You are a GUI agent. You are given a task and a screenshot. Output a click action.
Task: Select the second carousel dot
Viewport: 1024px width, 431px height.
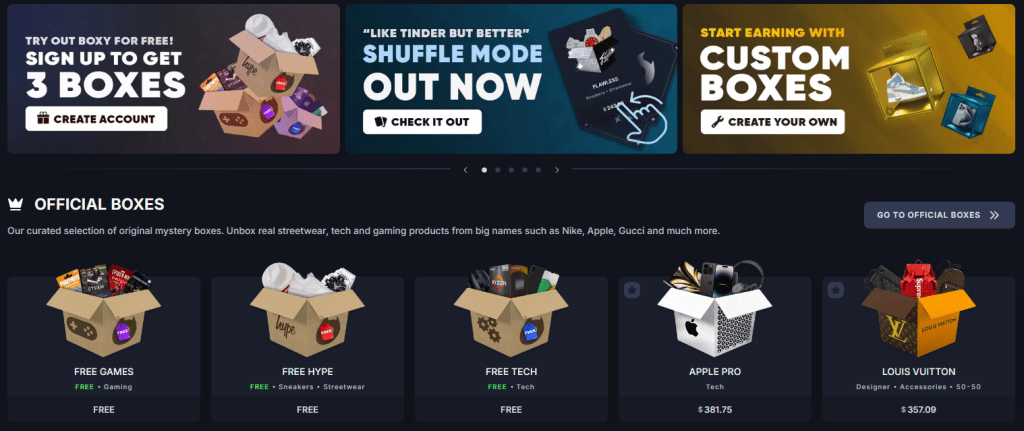[x=498, y=170]
